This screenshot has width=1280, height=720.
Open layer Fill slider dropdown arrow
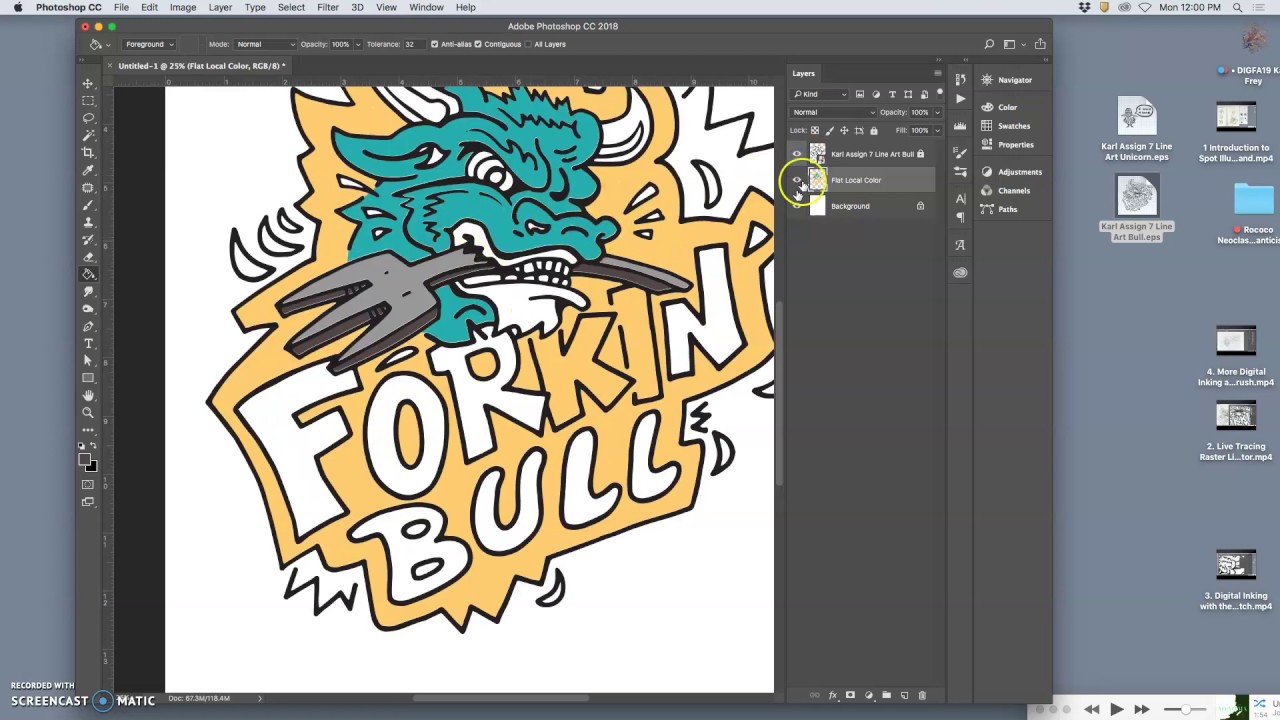click(937, 130)
